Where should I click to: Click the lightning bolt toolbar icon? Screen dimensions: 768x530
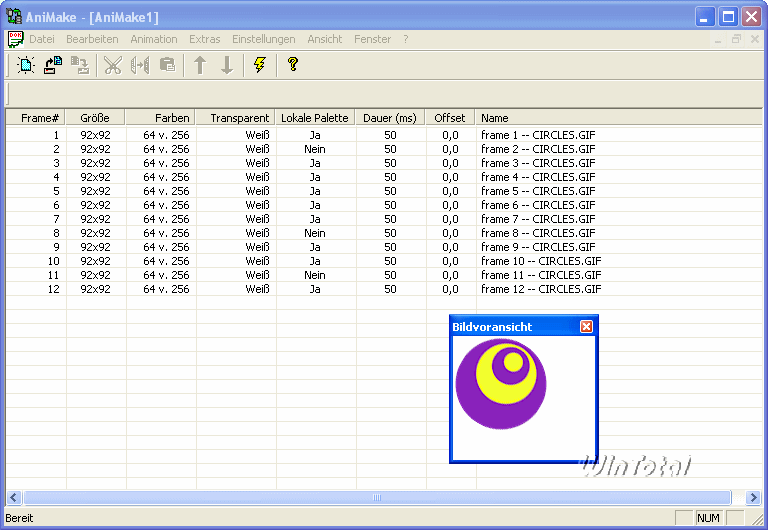[260, 65]
